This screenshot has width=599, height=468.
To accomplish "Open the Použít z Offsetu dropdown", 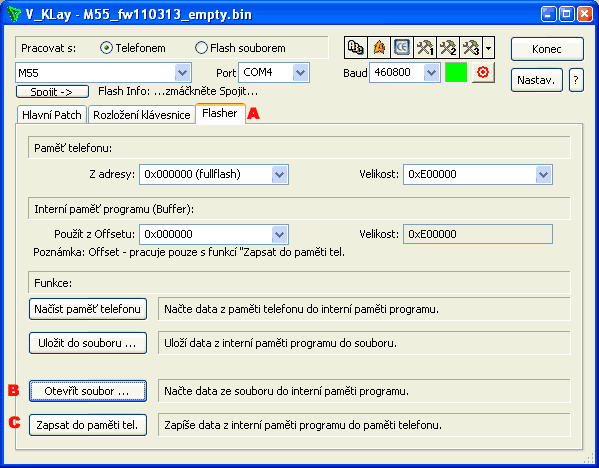I will (x=280, y=234).
